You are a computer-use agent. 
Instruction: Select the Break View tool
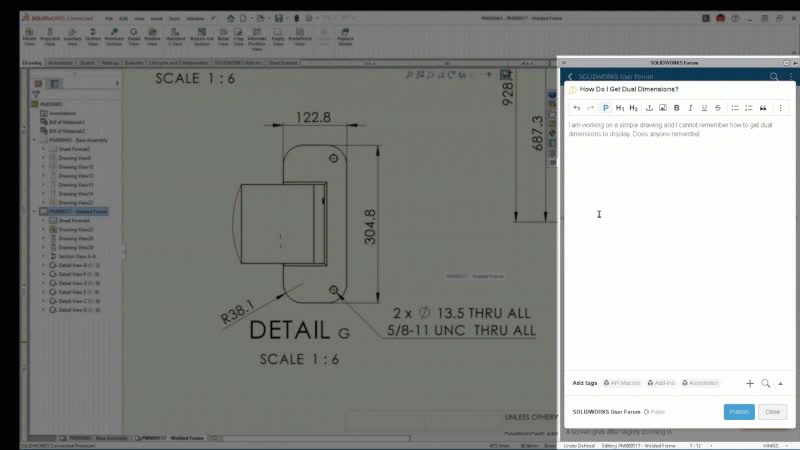click(x=223, y=37)
